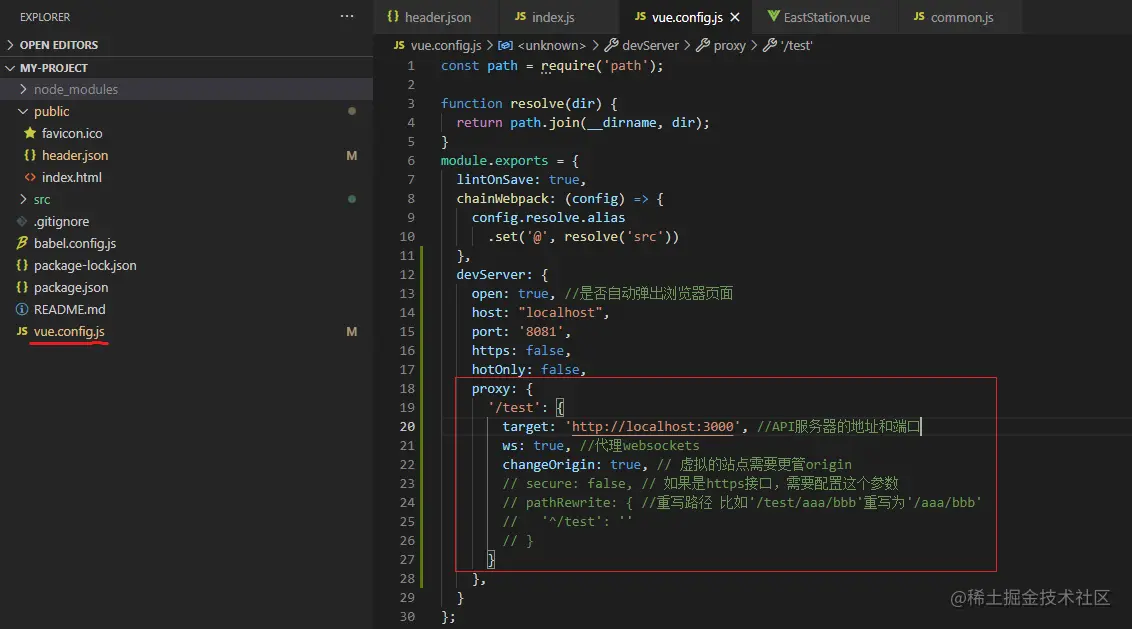Screen dimensions: 1132x629
Task: Click the favicon star icon
Action: [30, 133]
